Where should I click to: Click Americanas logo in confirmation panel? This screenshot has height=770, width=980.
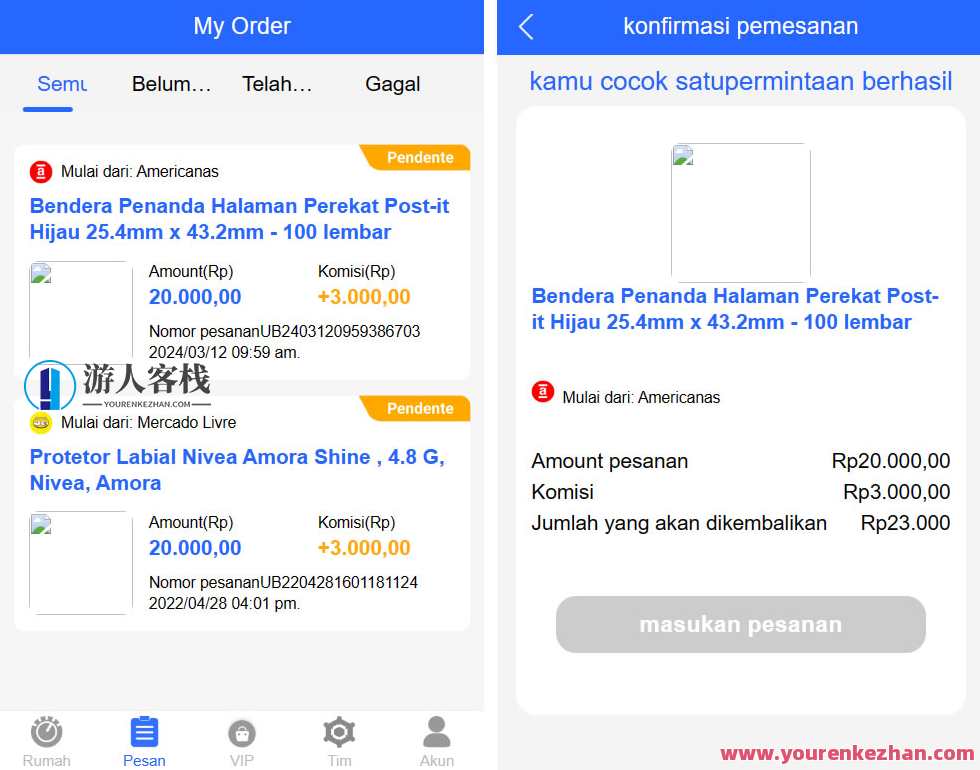(542, 392)
